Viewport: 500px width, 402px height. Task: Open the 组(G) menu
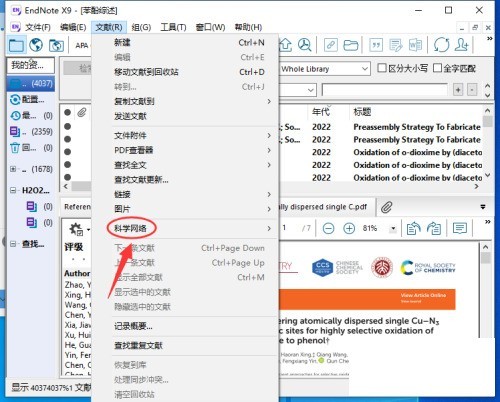141,27
